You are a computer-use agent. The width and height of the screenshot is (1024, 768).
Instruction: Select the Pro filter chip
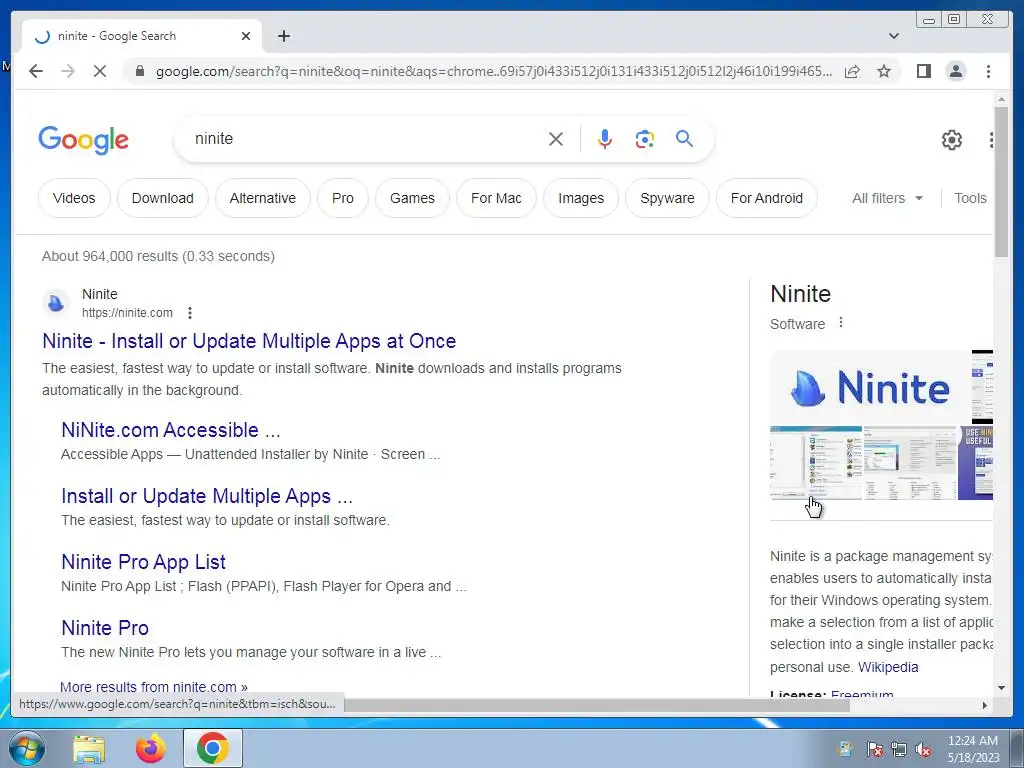343,198
